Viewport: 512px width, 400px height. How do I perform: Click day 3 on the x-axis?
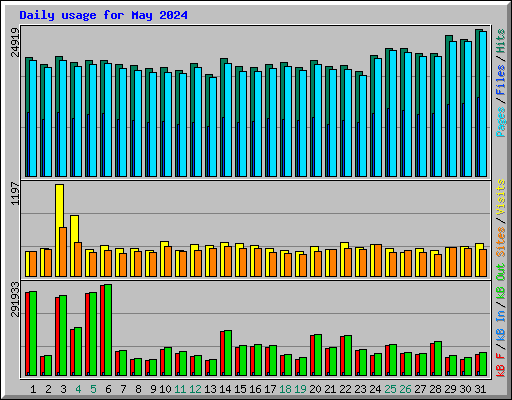click(x=63, y=389)
